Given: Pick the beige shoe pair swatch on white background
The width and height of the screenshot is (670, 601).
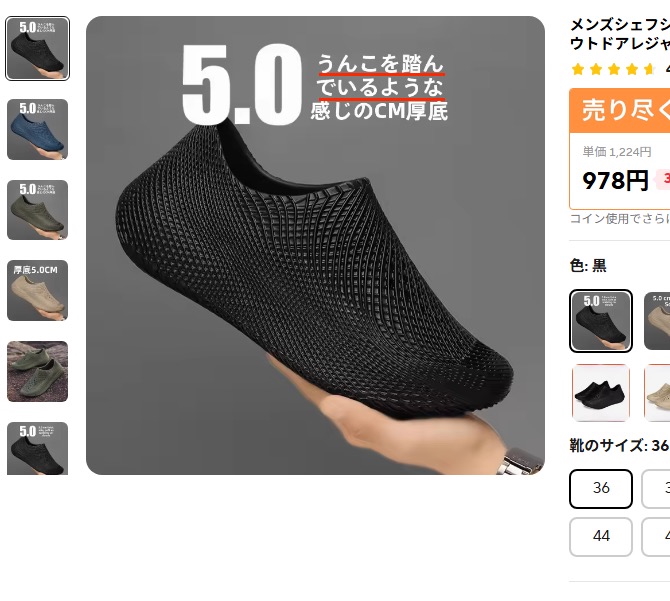Looking at the screenshot, I should [657, 393].
